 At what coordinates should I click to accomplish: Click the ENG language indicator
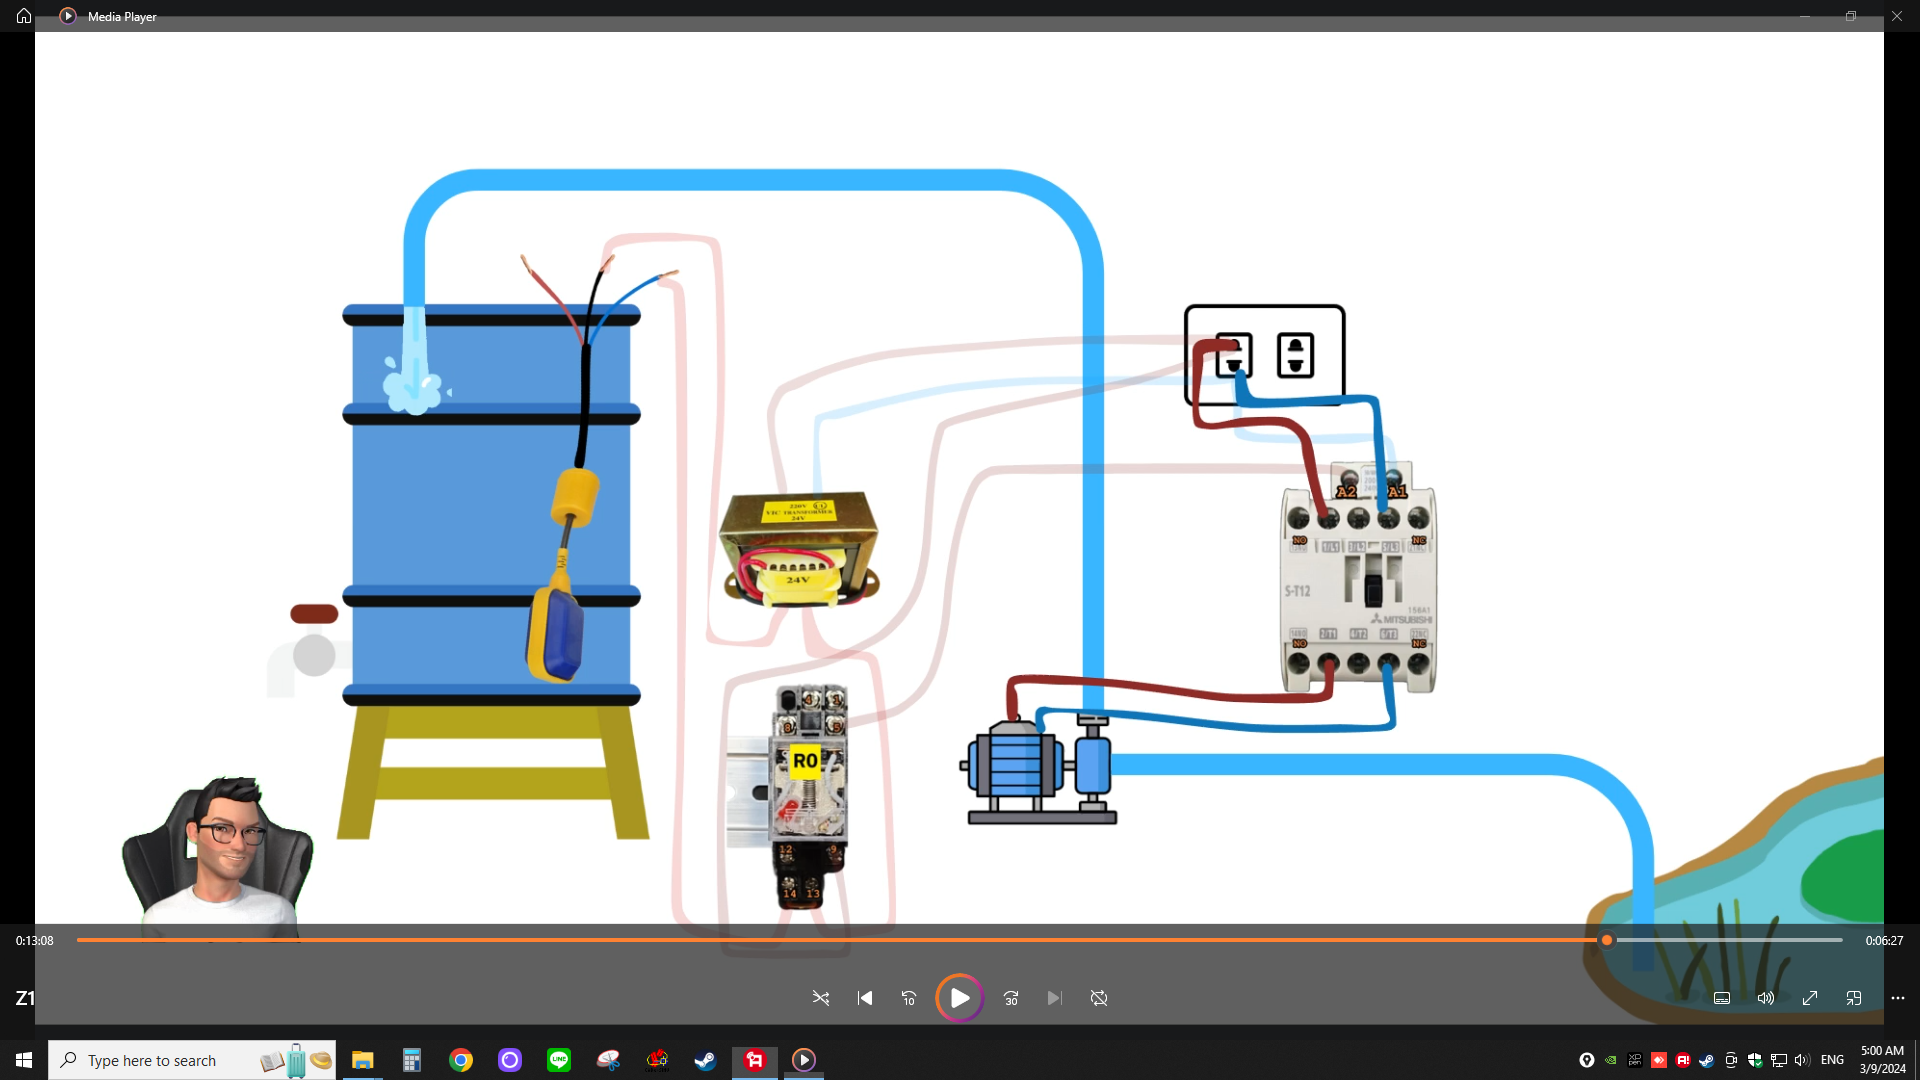coord(1832,1060)
